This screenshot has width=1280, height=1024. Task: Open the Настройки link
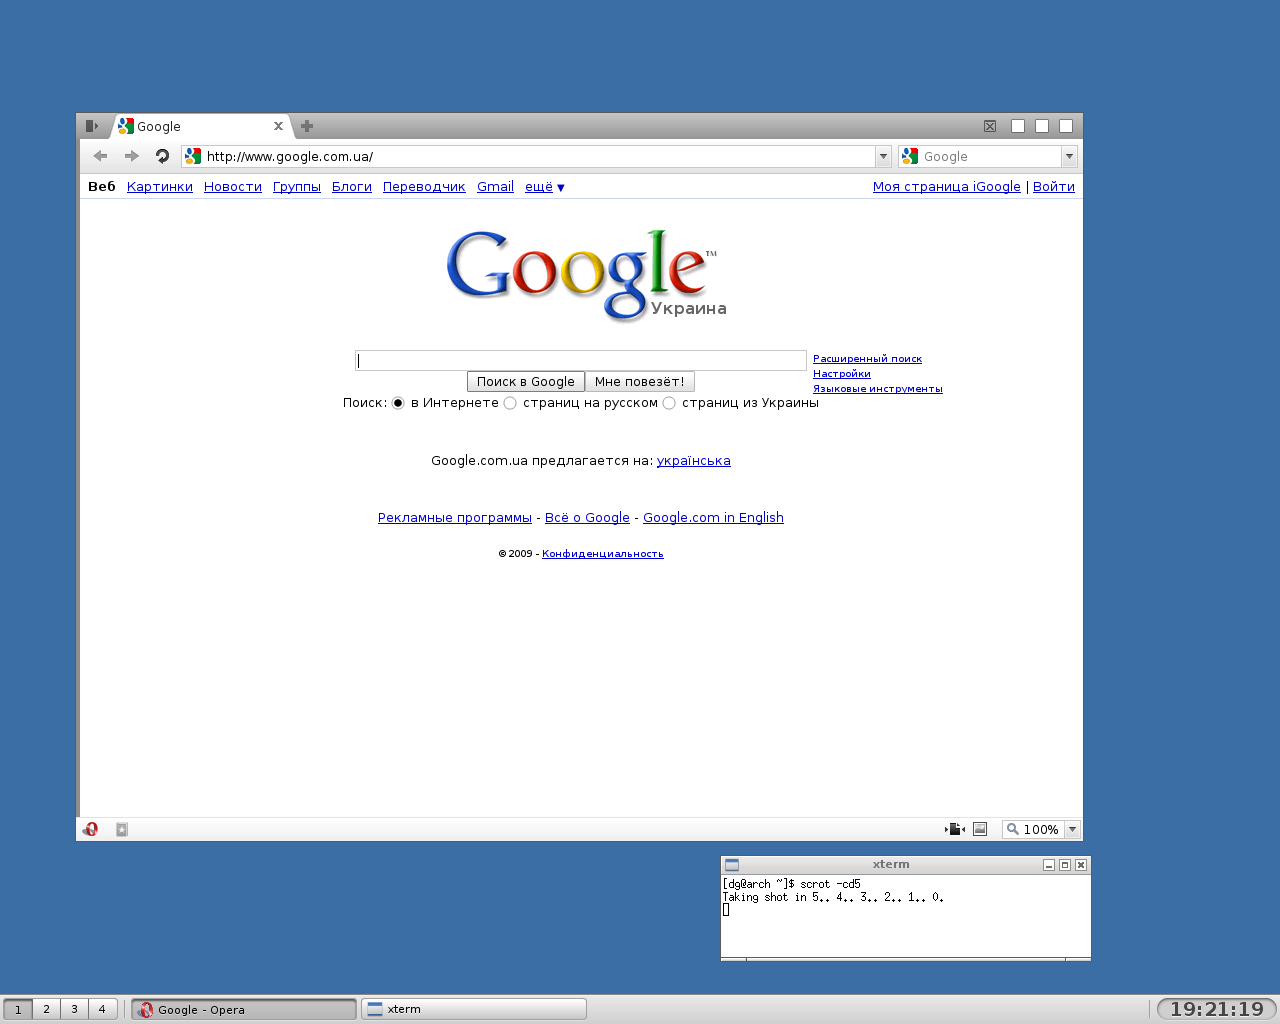point(842,374)
